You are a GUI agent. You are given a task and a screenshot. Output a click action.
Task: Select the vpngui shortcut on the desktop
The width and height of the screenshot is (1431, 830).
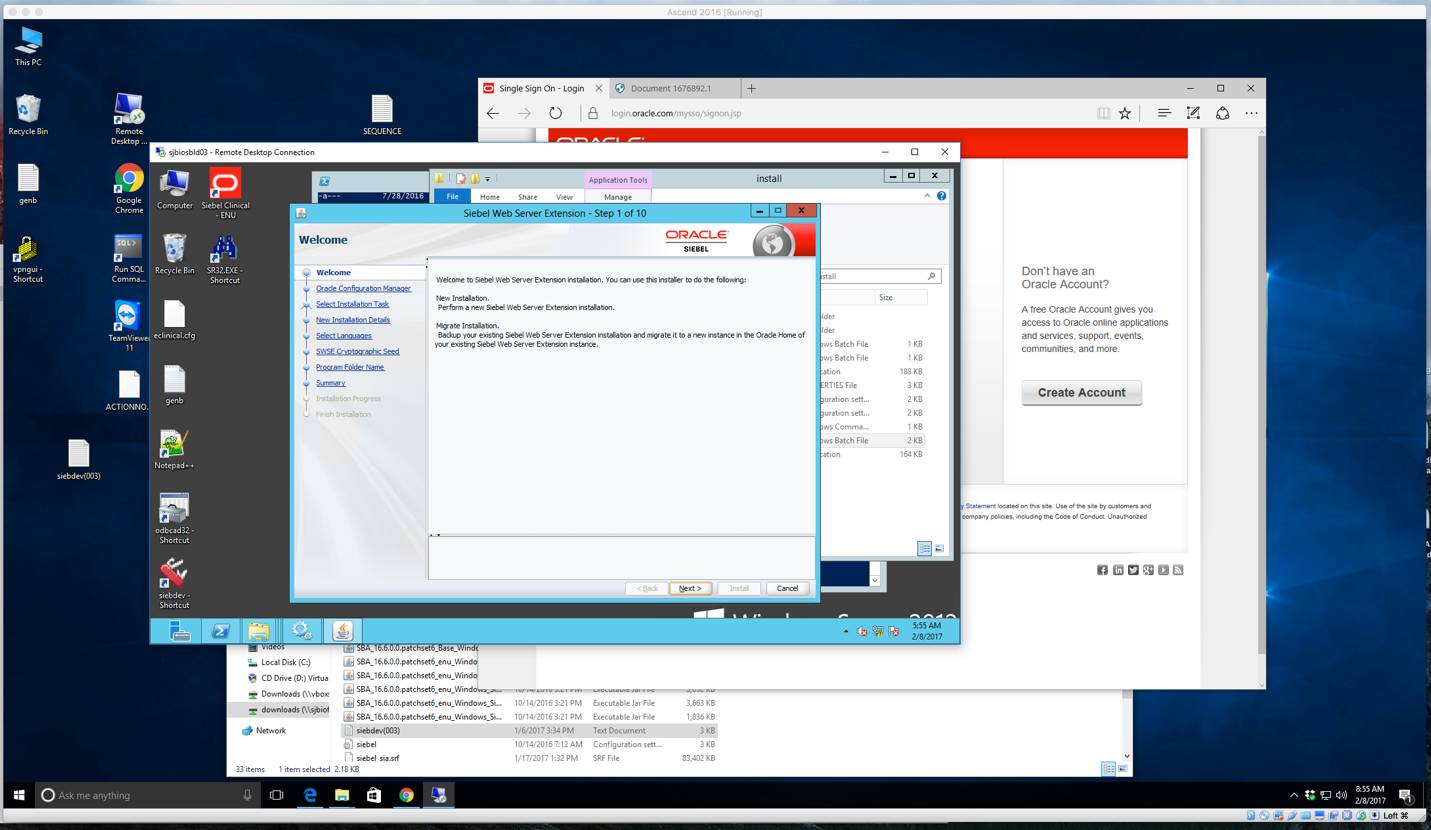tap(28, 260)
